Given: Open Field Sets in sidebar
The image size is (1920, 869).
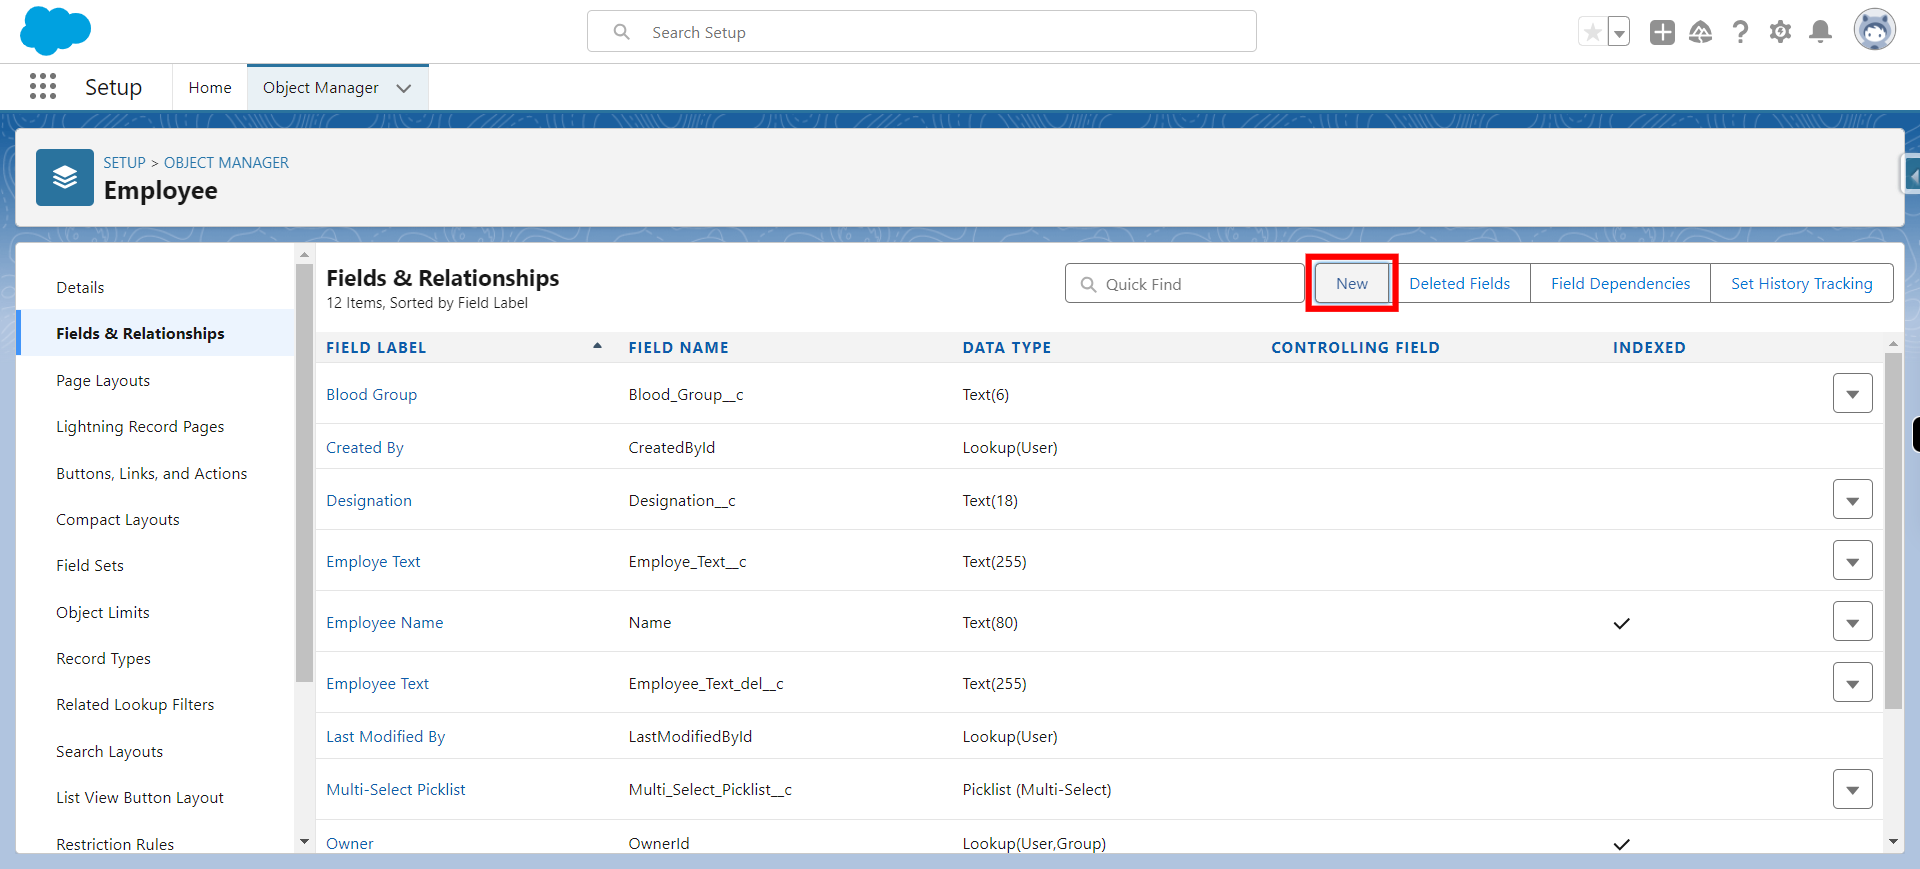Looking at the screenshot, I should [90, 566].
